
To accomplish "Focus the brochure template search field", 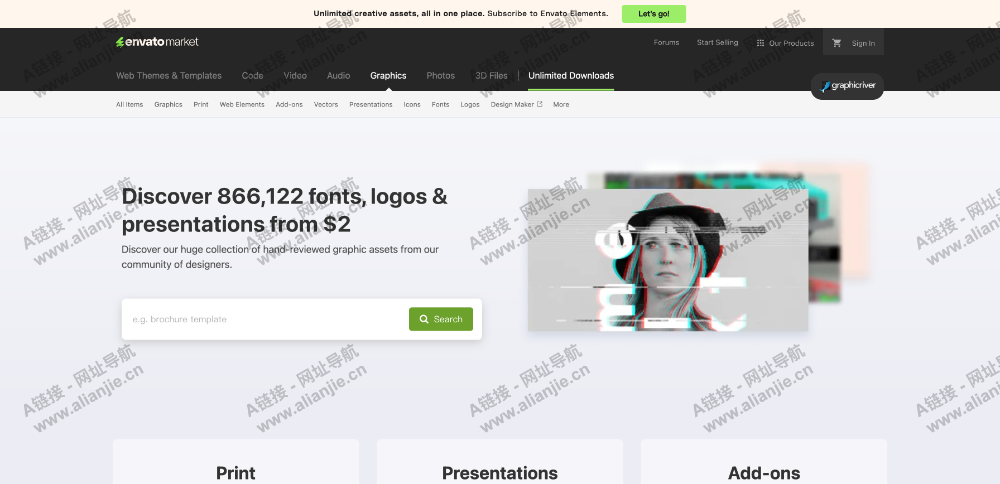I will point(267,319).
